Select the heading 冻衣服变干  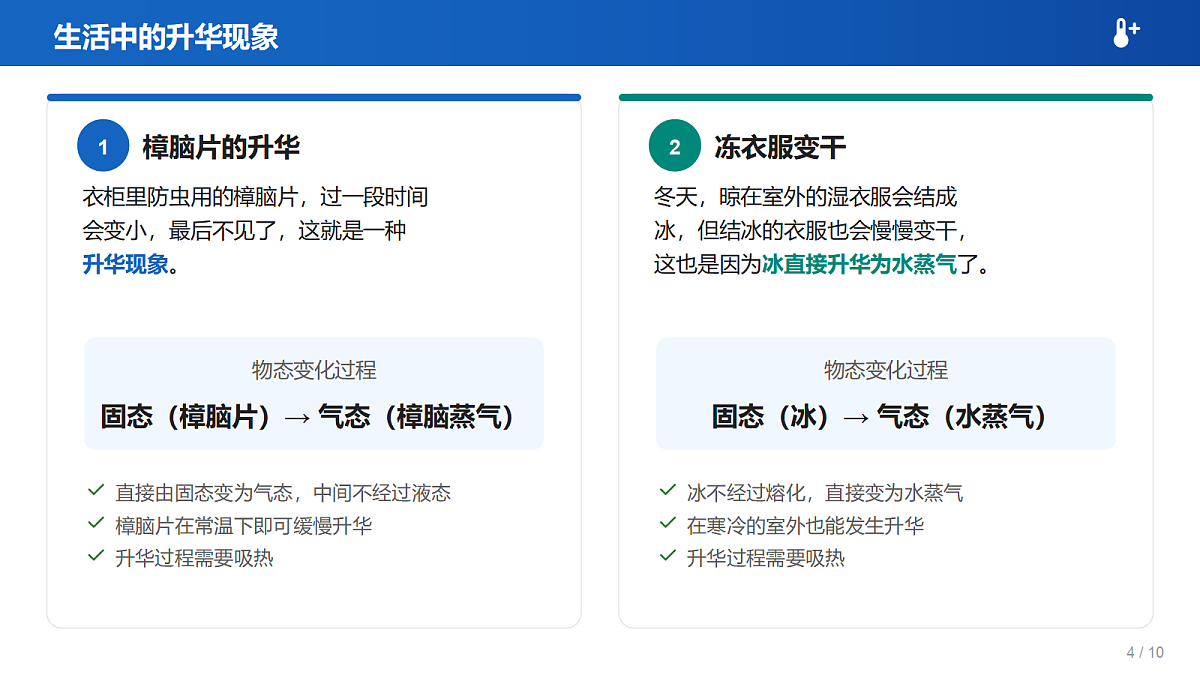tap(780, 148)
